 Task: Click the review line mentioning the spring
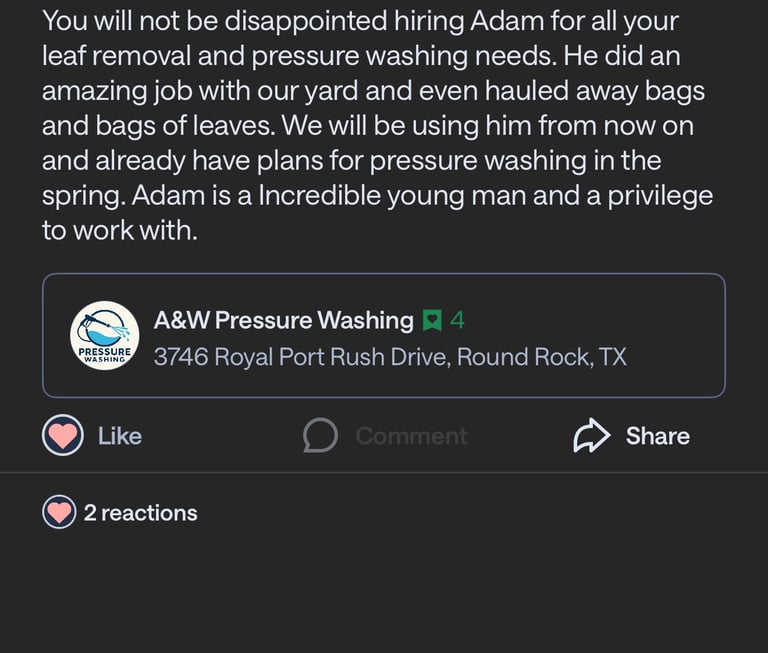pyautogui.click(x=351, y=161)
